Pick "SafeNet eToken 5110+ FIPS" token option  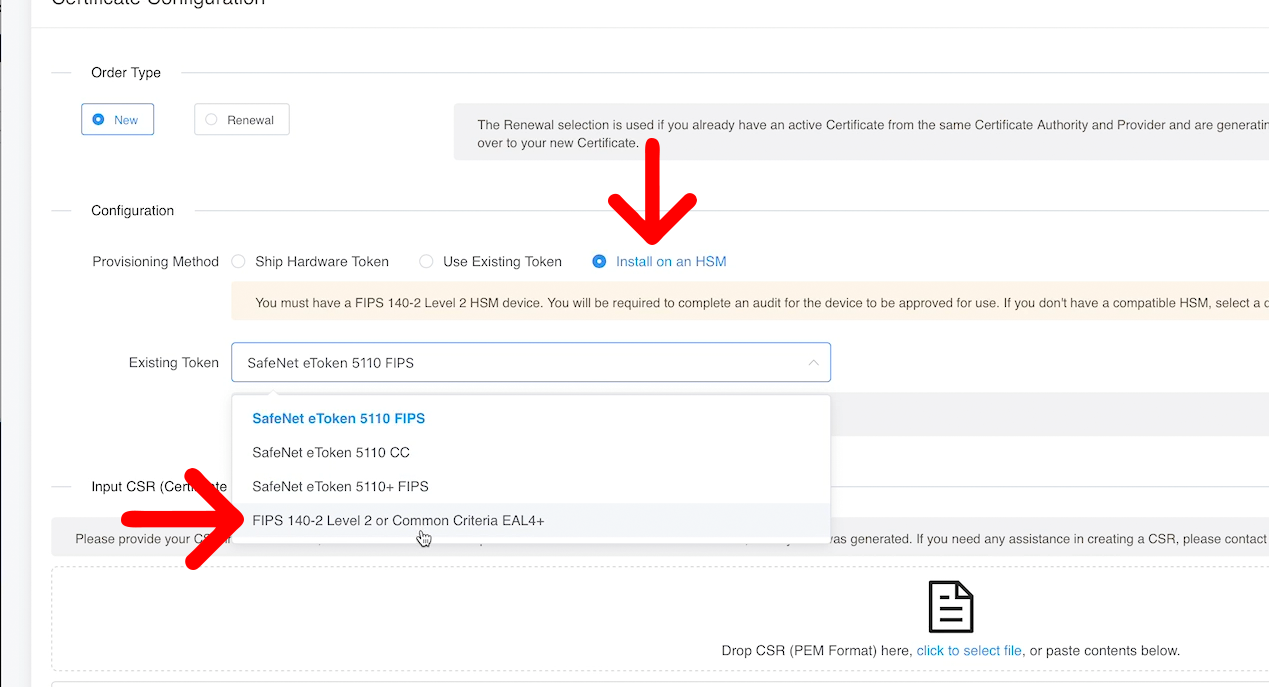(x=340, y=486)
